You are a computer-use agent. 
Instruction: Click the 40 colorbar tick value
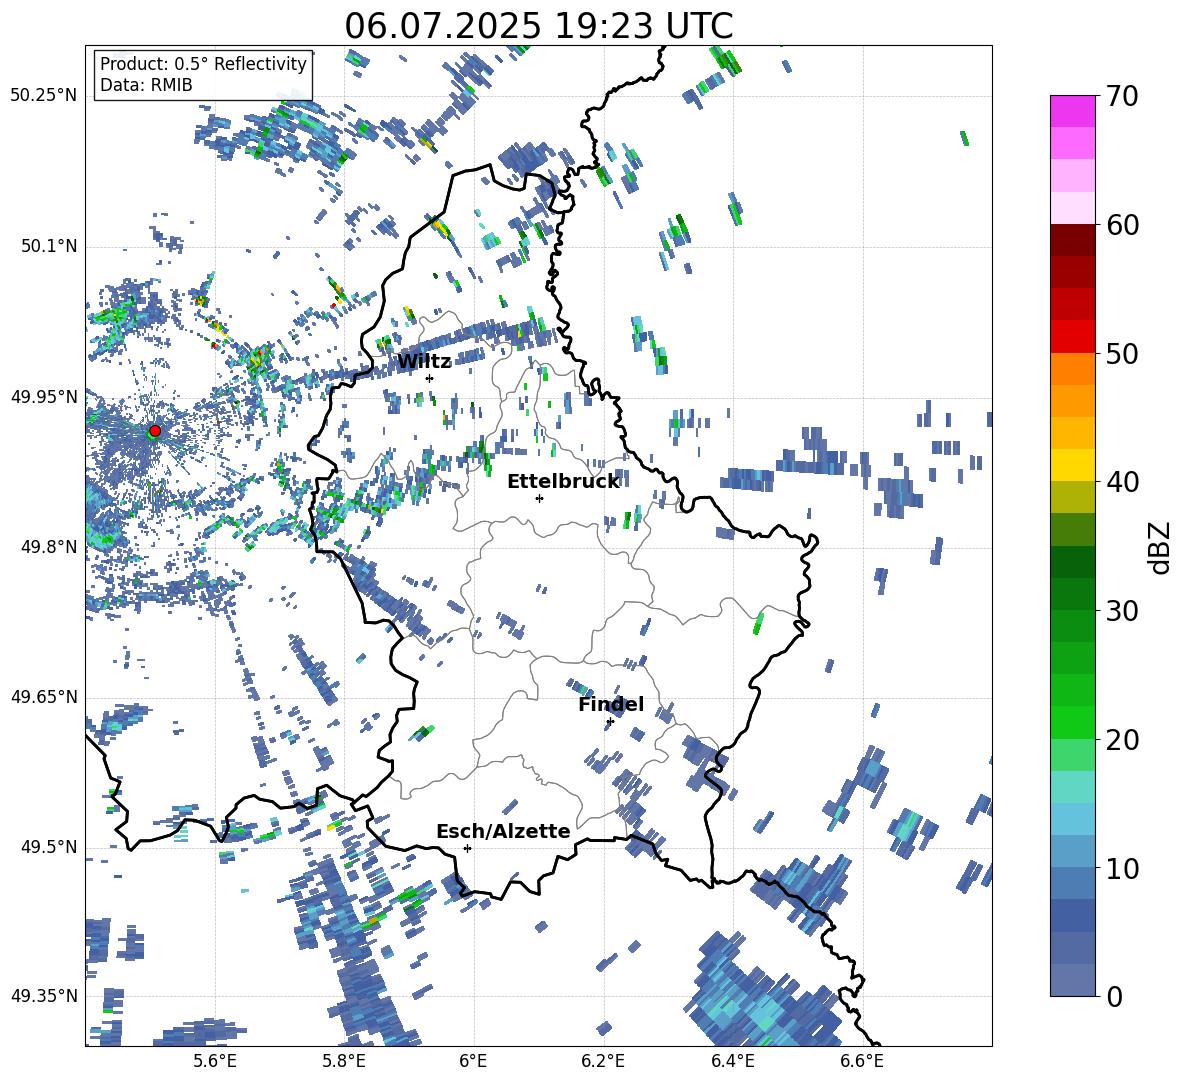(x=1122, y=482)
